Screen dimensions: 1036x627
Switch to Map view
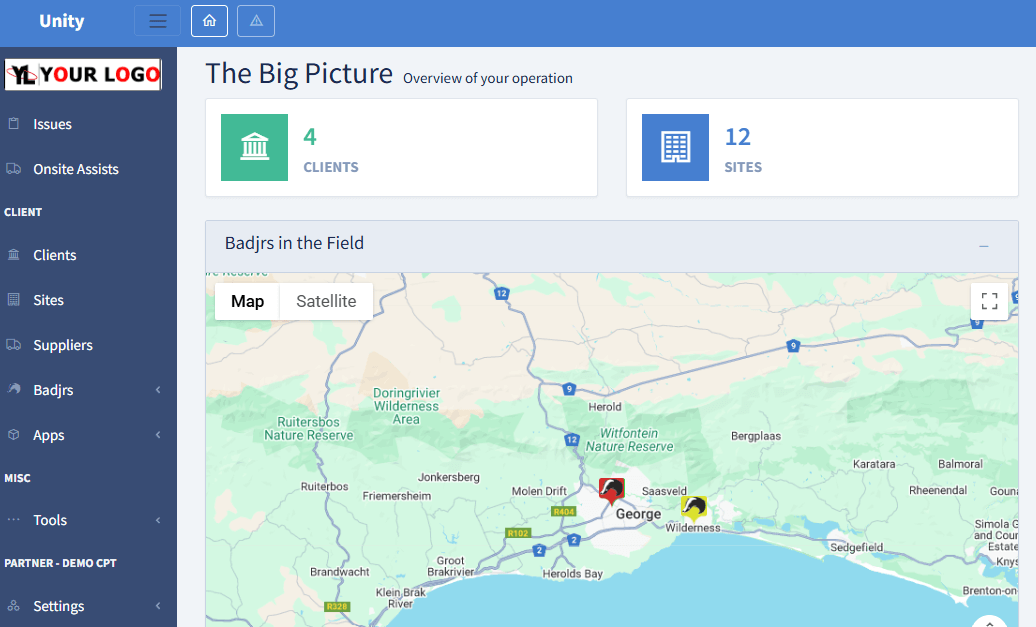click(x=247, y=301)
